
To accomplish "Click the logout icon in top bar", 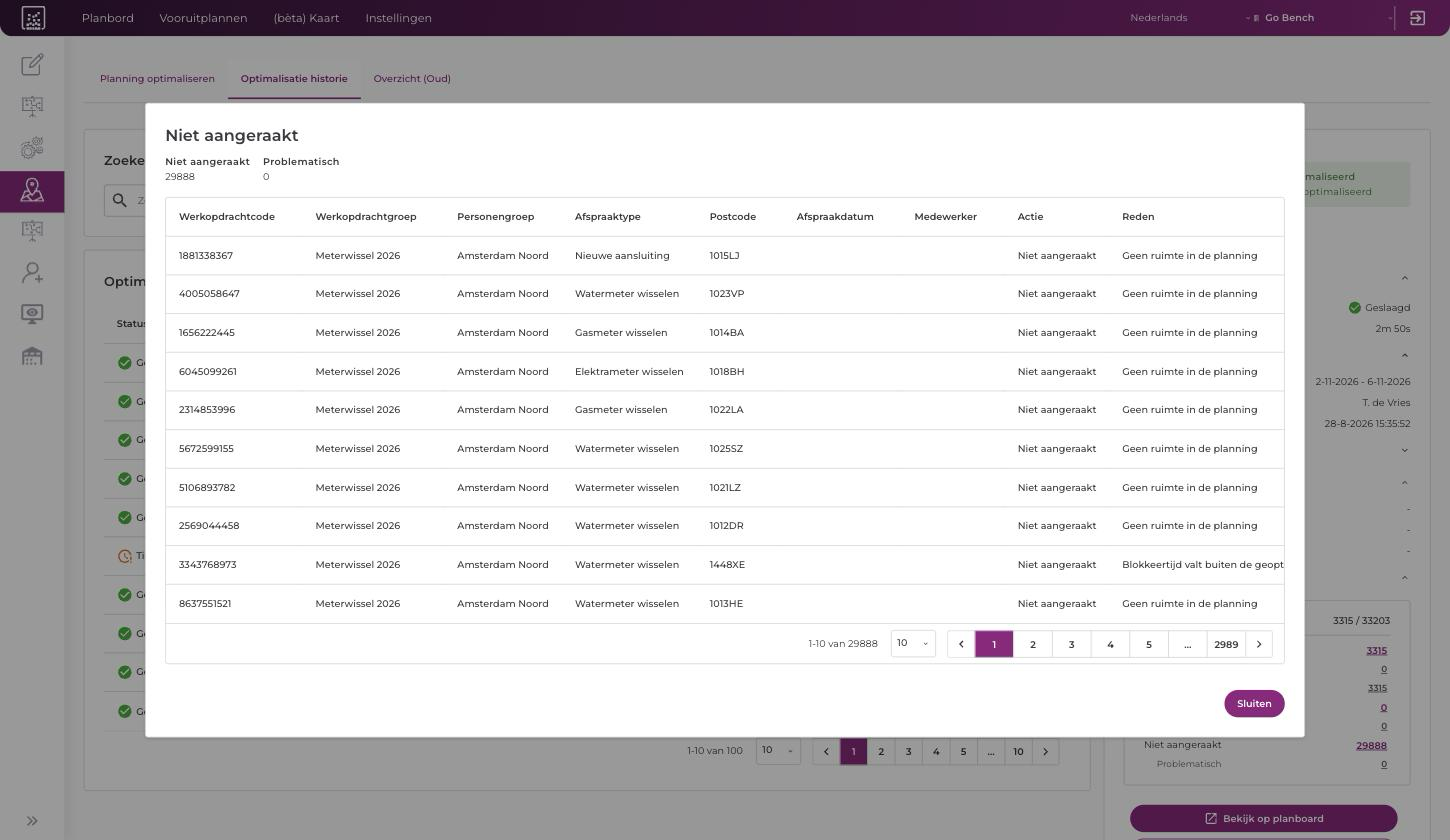I will pos(1417,18).
